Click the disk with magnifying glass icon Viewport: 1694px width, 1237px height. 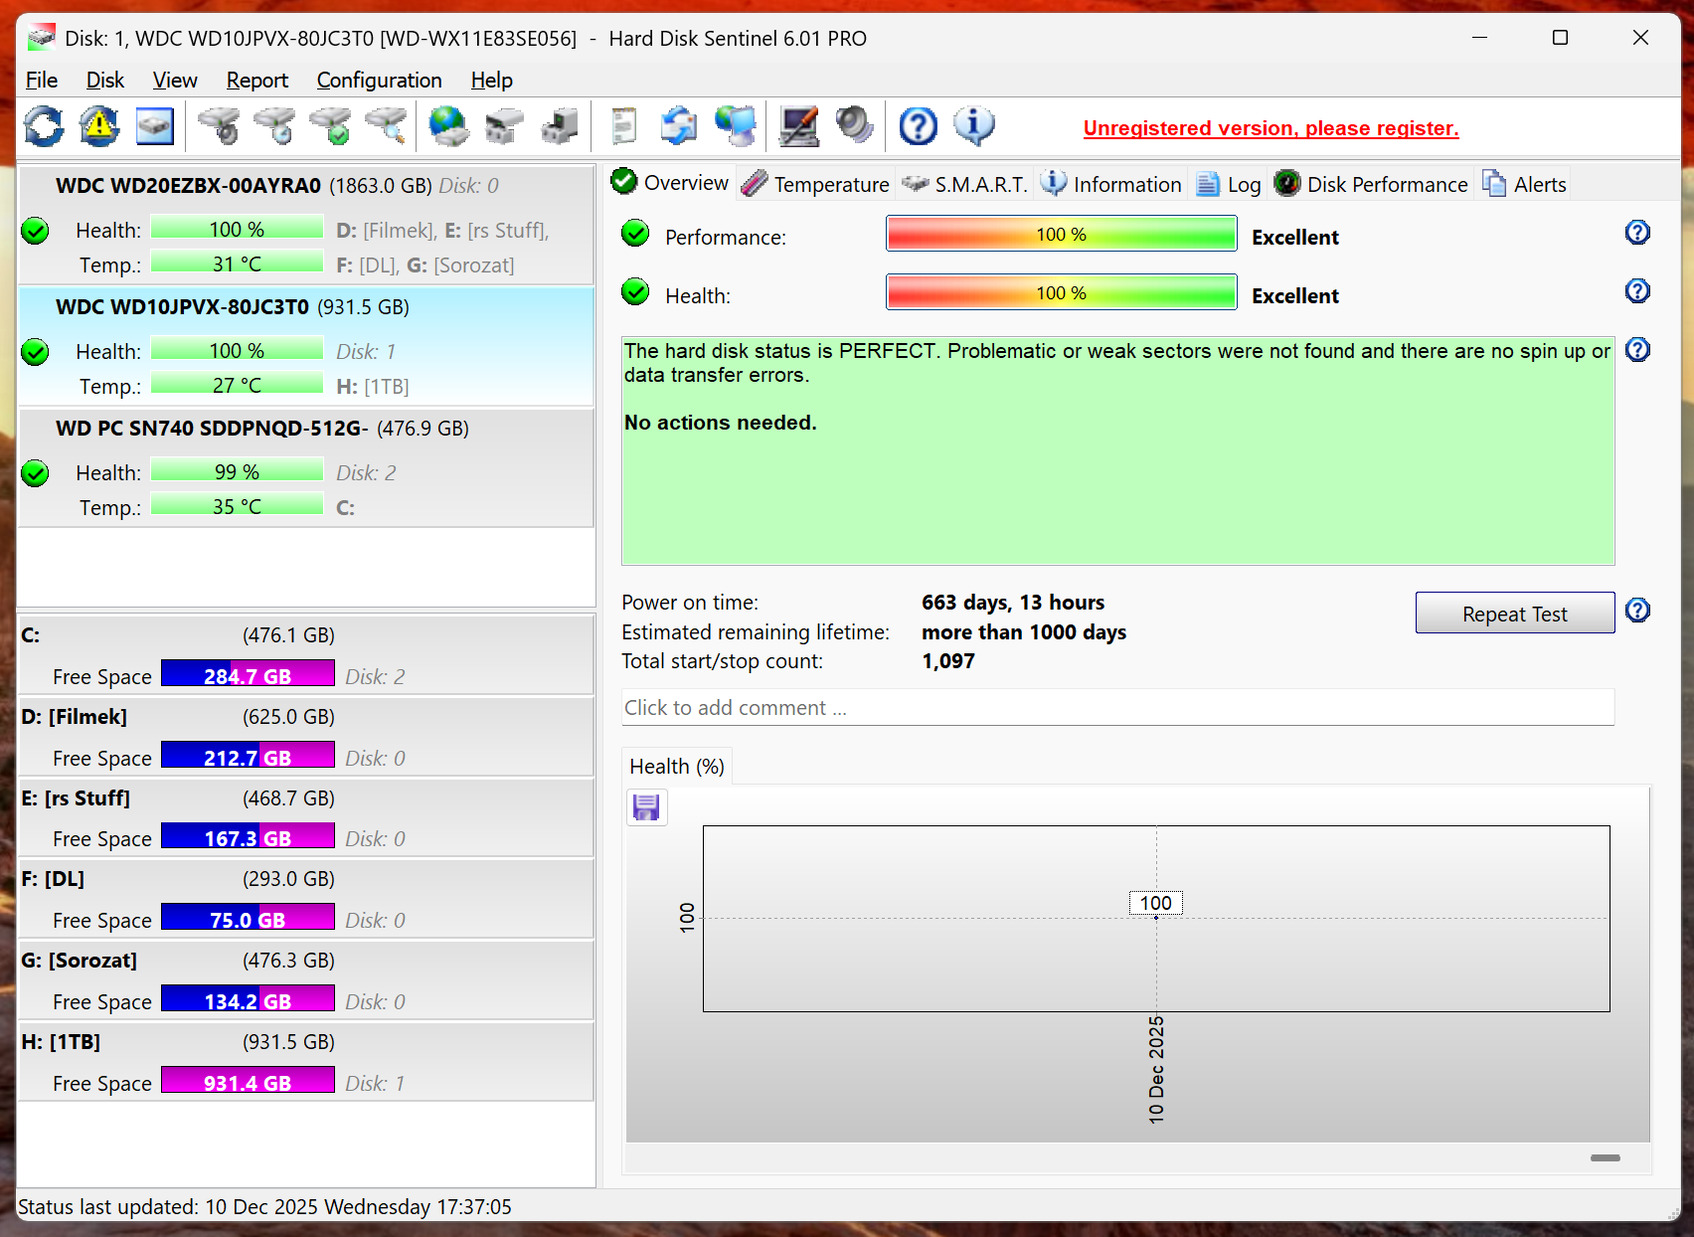(386, 126)
